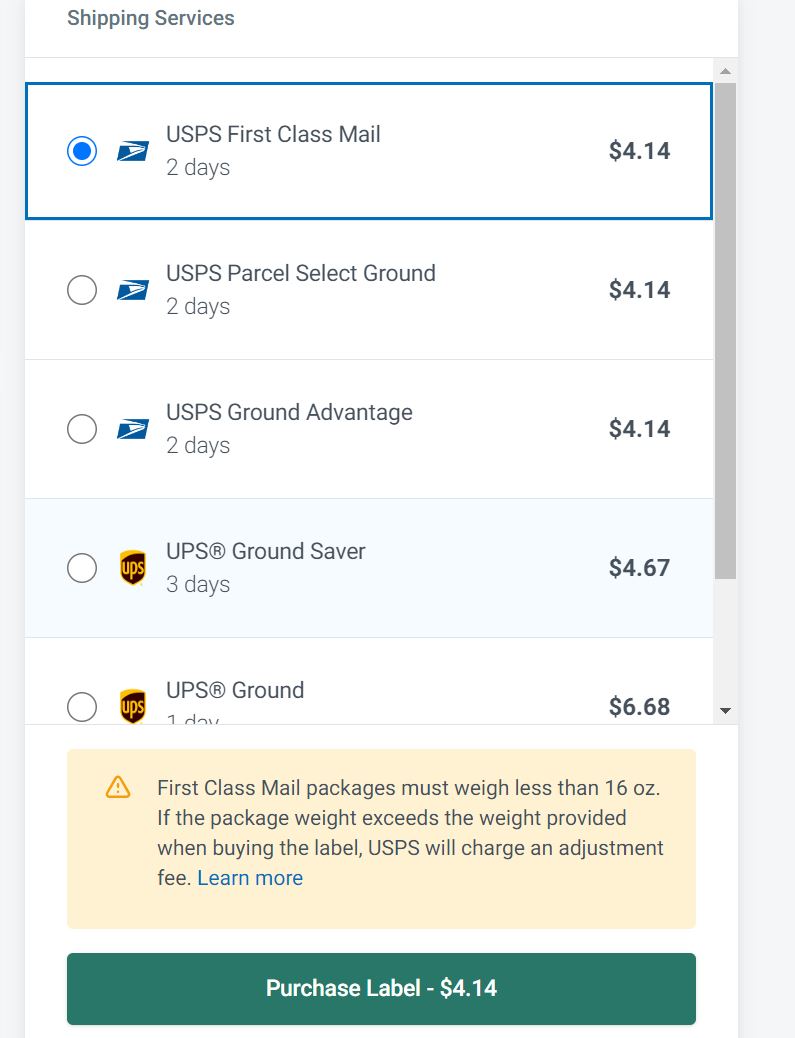Select USPS First Class Mail radio button
795x1038 pixels.
tap(82, 151)
